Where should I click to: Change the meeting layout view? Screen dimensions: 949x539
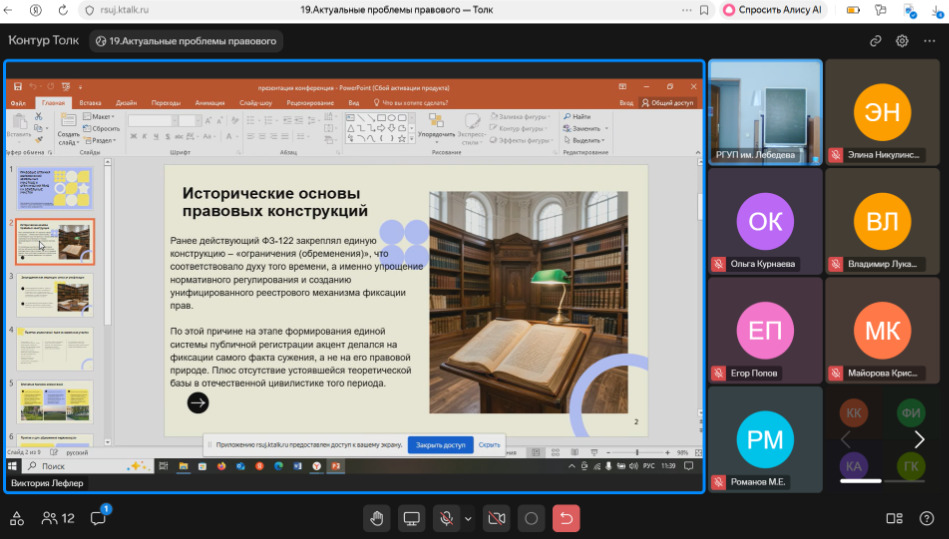point(894,518)
